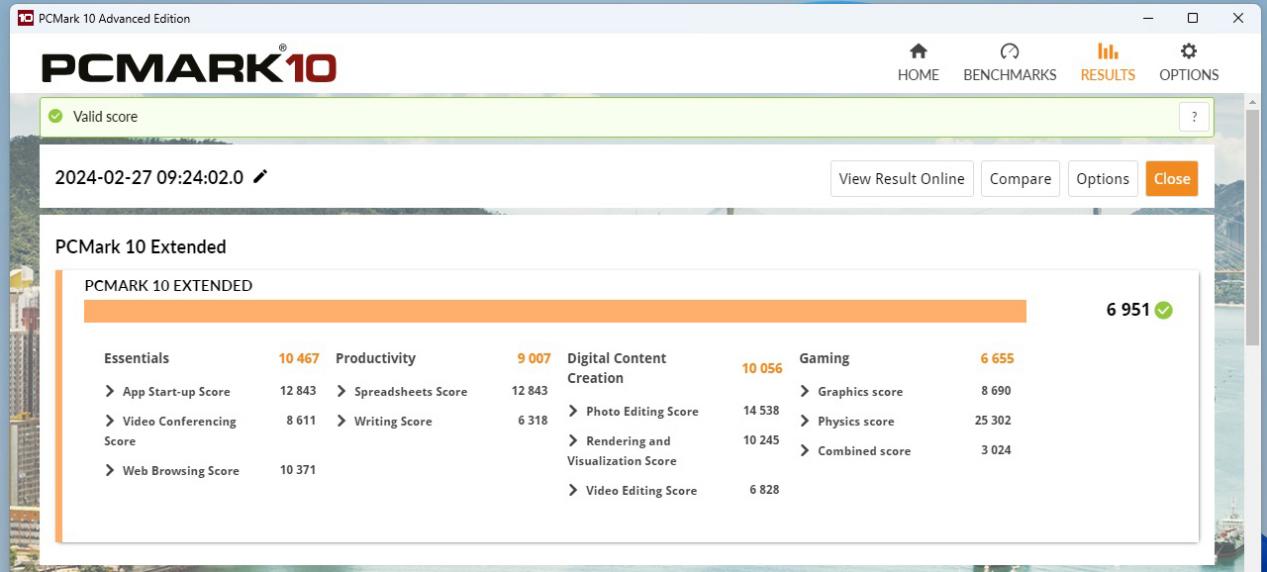Click the question mark help icon
This screenshot has width=1267, height=572.
click(1194, 117)
